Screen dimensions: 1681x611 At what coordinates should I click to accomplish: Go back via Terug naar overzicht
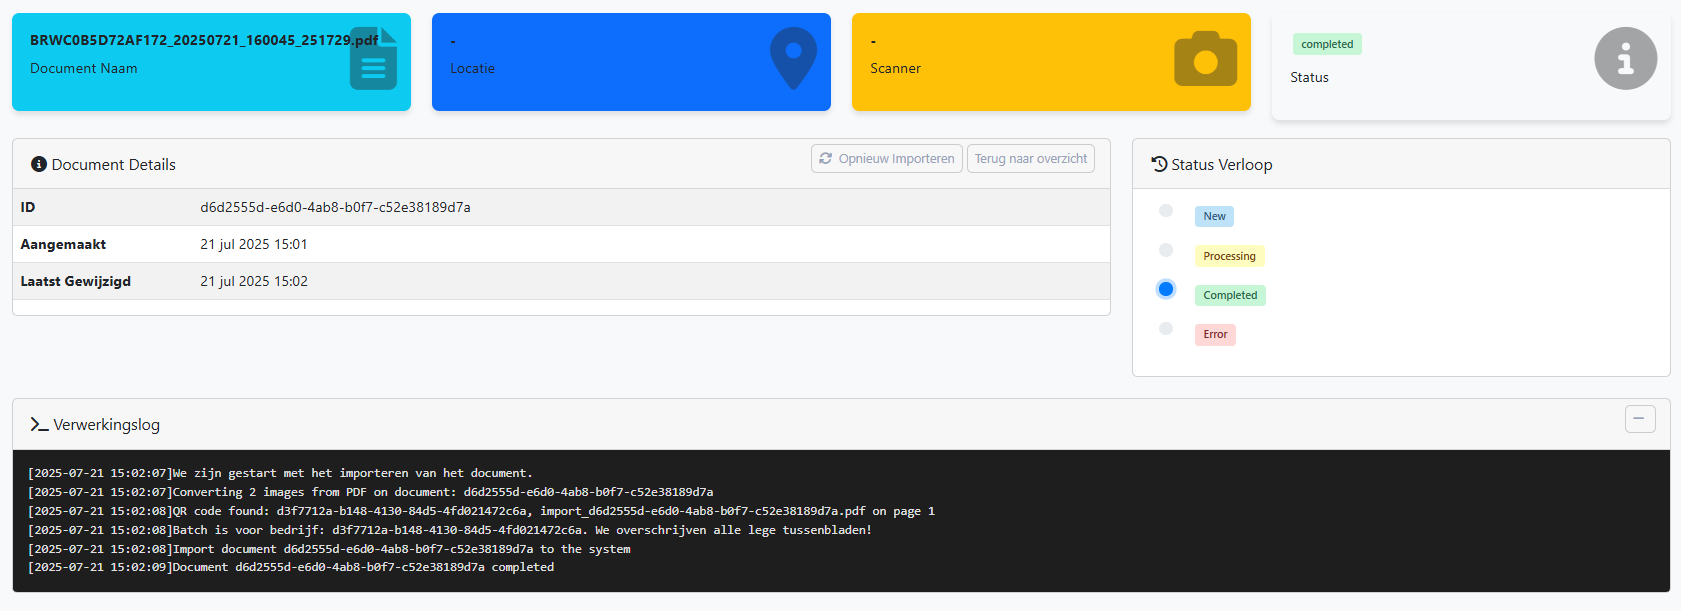click(1031, 159)
